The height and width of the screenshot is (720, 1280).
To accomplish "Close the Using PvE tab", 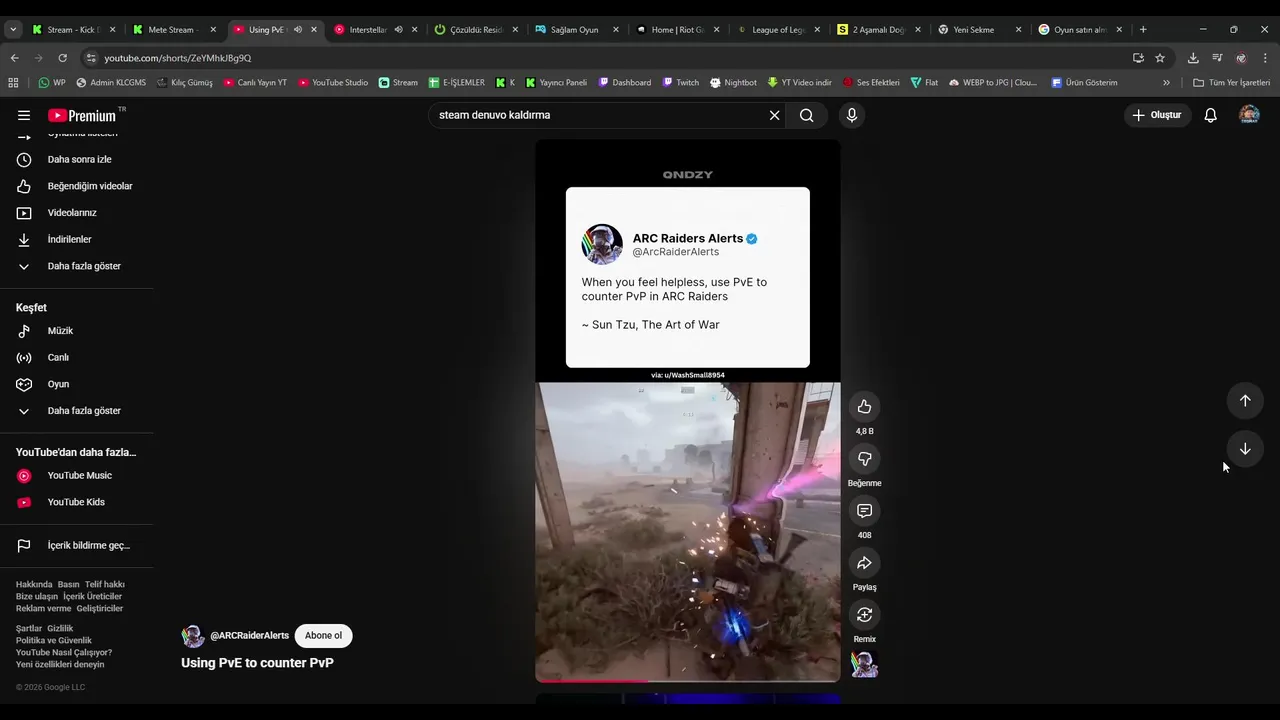I will click(314, 30).
